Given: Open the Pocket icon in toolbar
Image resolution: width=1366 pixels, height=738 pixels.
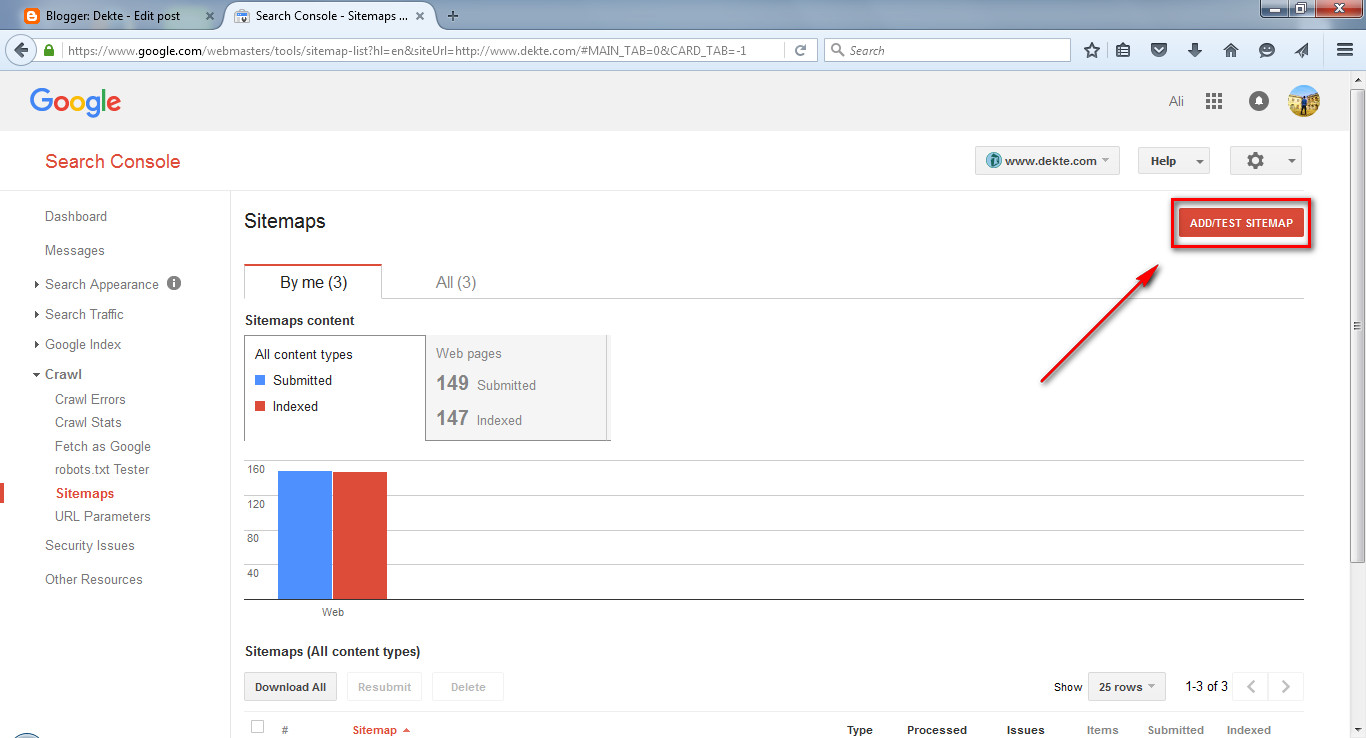Looking at the screenshot, I should [x=1159, y=50].
